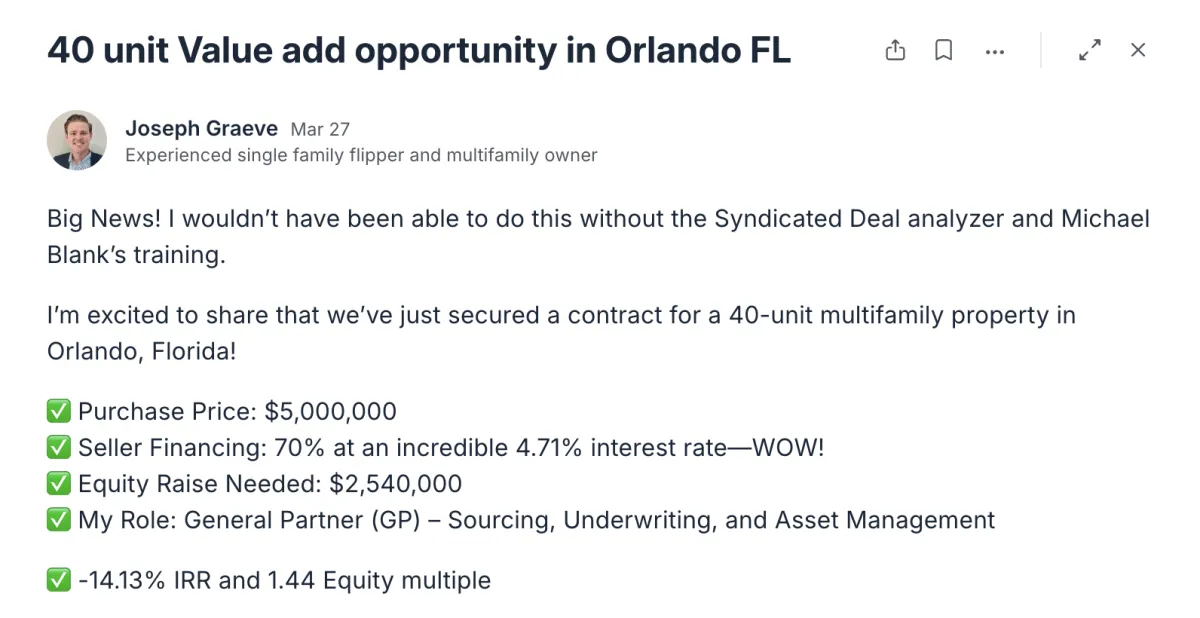Click the author bio about single family flipping
Screen dimensions: 1200x618
361,155
